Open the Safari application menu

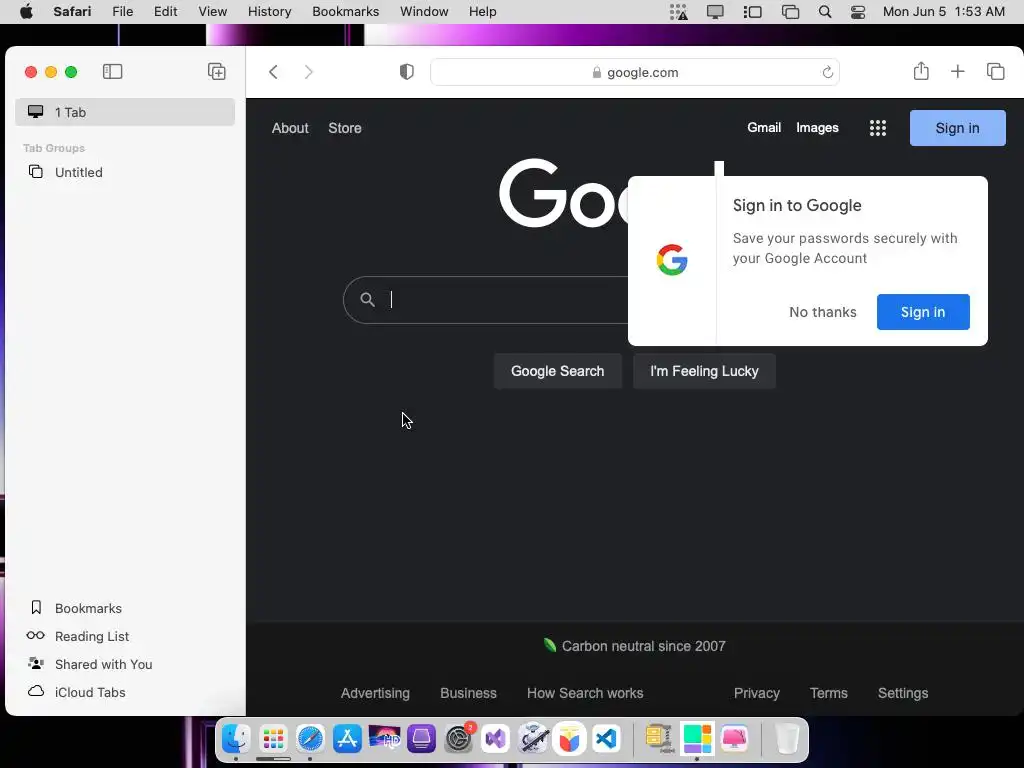click(72, 12)
